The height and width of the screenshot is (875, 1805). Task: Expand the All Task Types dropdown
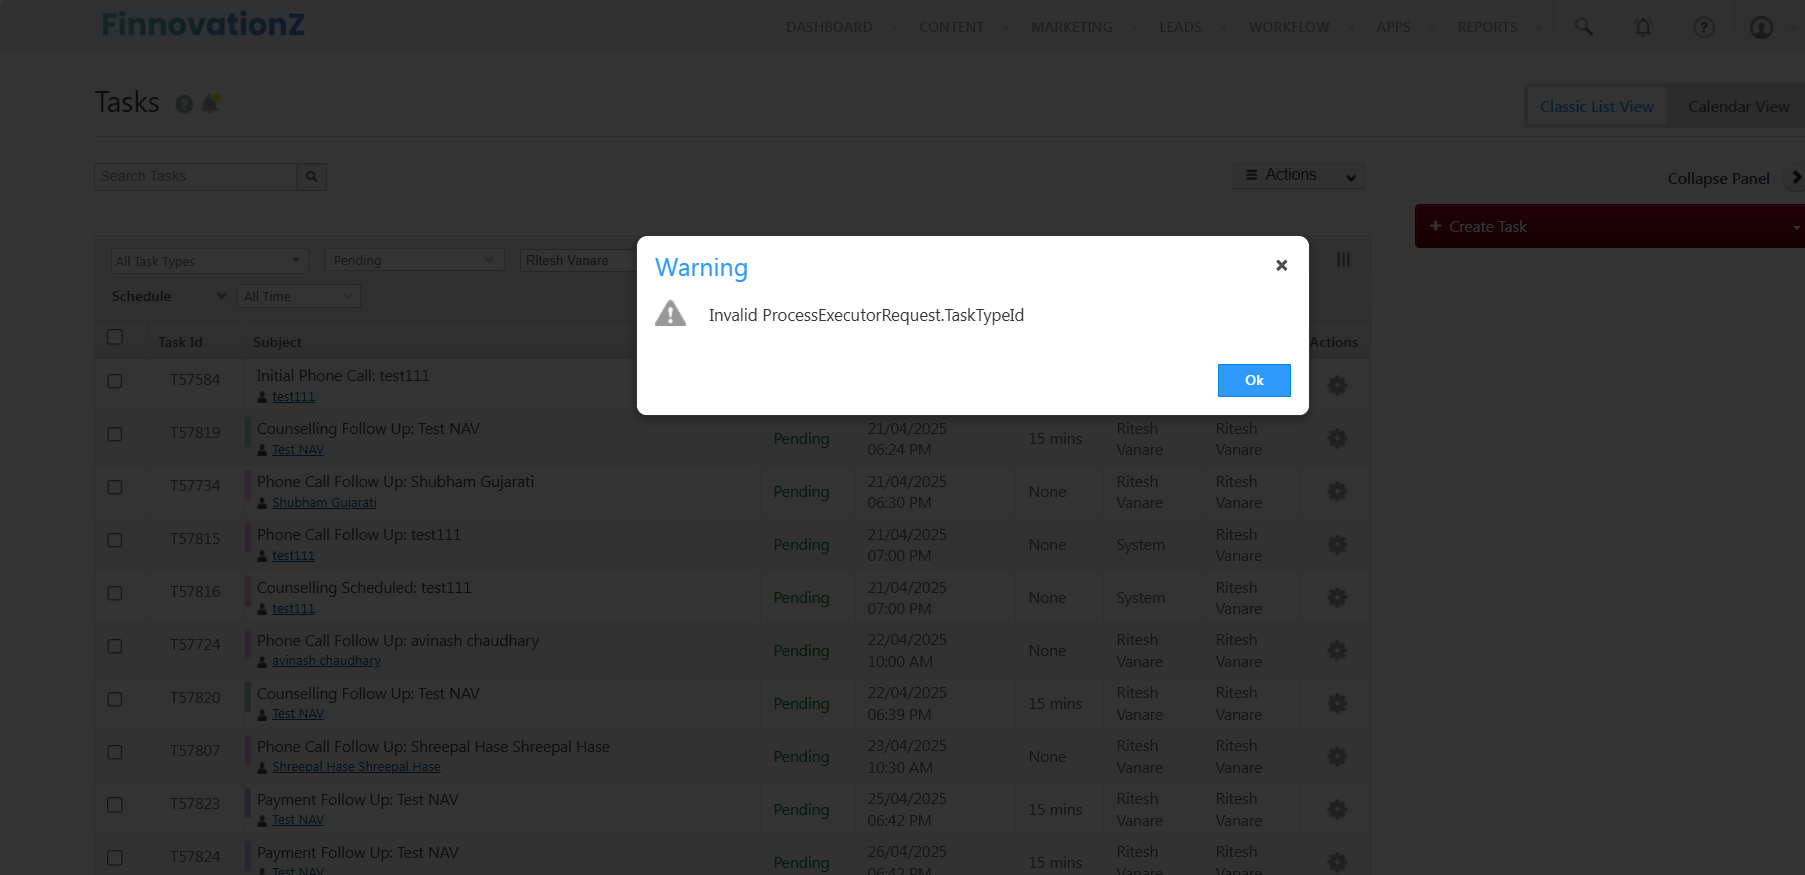point(209,261)
